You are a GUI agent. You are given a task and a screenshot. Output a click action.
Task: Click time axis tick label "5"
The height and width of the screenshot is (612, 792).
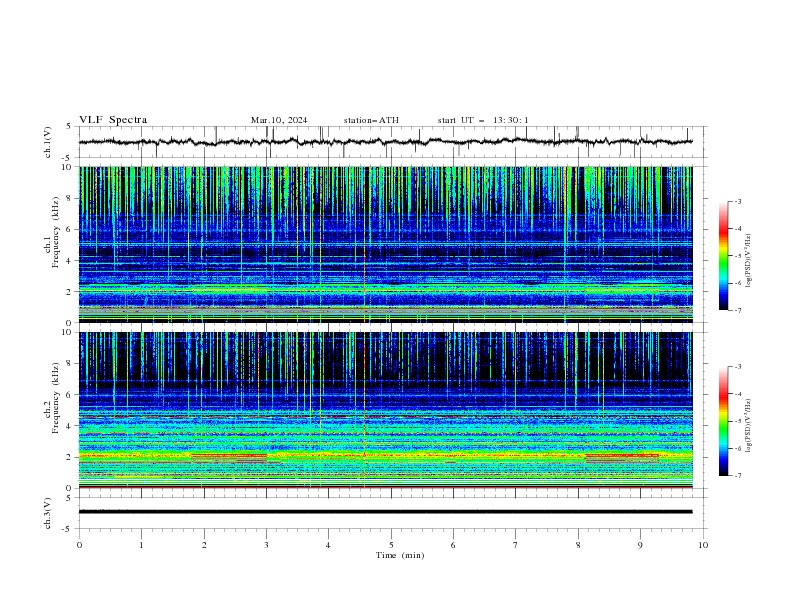click(x=391, y=545)
